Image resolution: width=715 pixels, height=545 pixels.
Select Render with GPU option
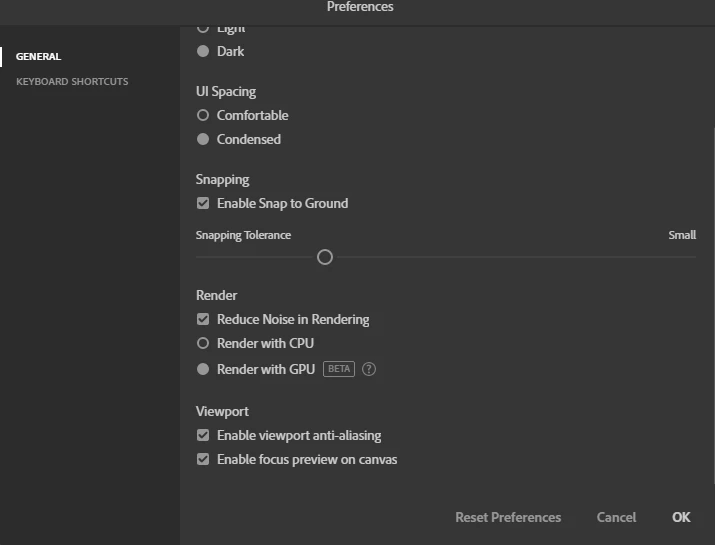click(203, 369)
